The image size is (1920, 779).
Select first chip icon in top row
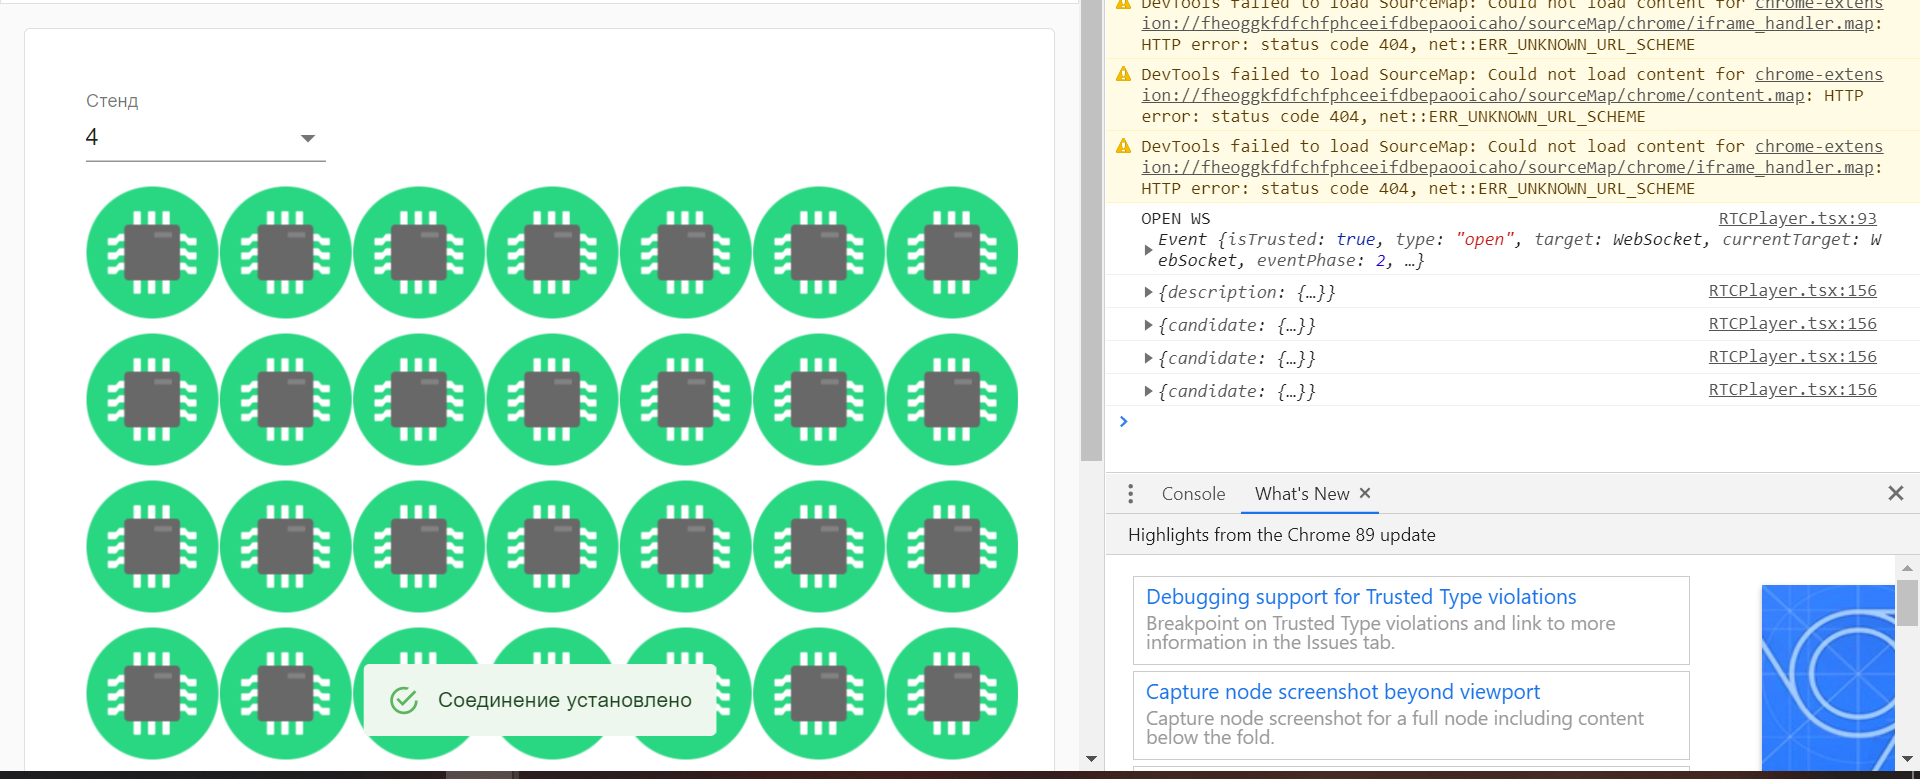(x=152, y=252)
